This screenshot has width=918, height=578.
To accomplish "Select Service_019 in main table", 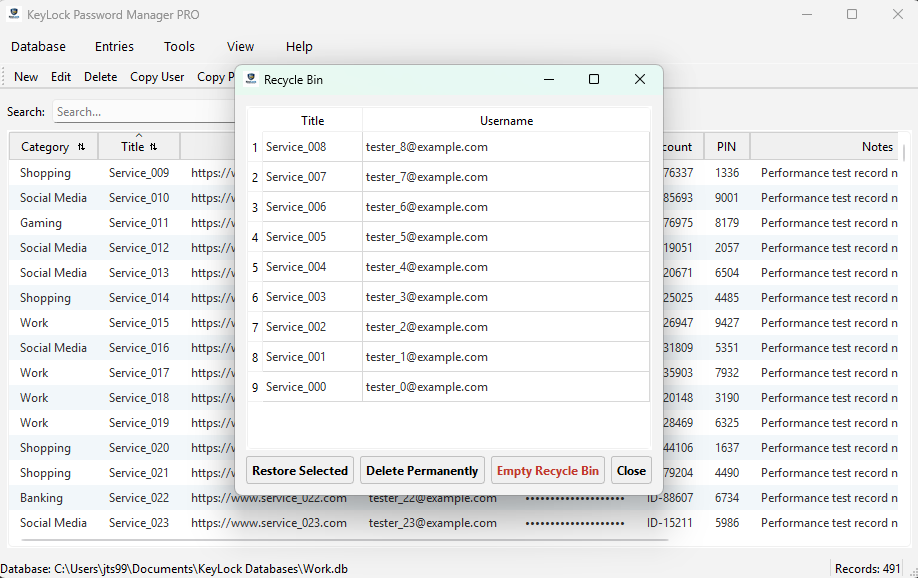I will (139, 423).
